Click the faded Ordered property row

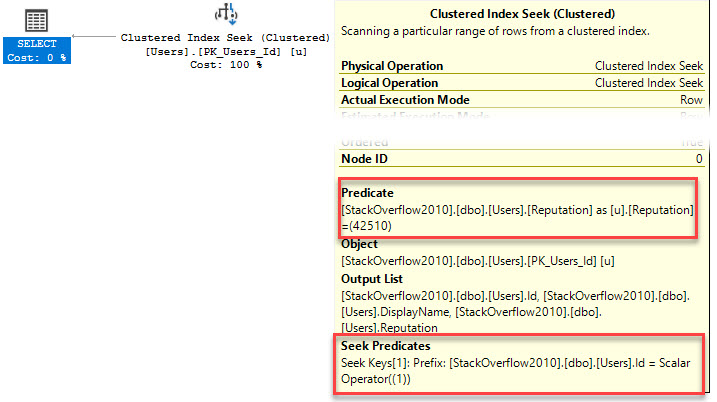pyautogui.click(x=521, y=142)
